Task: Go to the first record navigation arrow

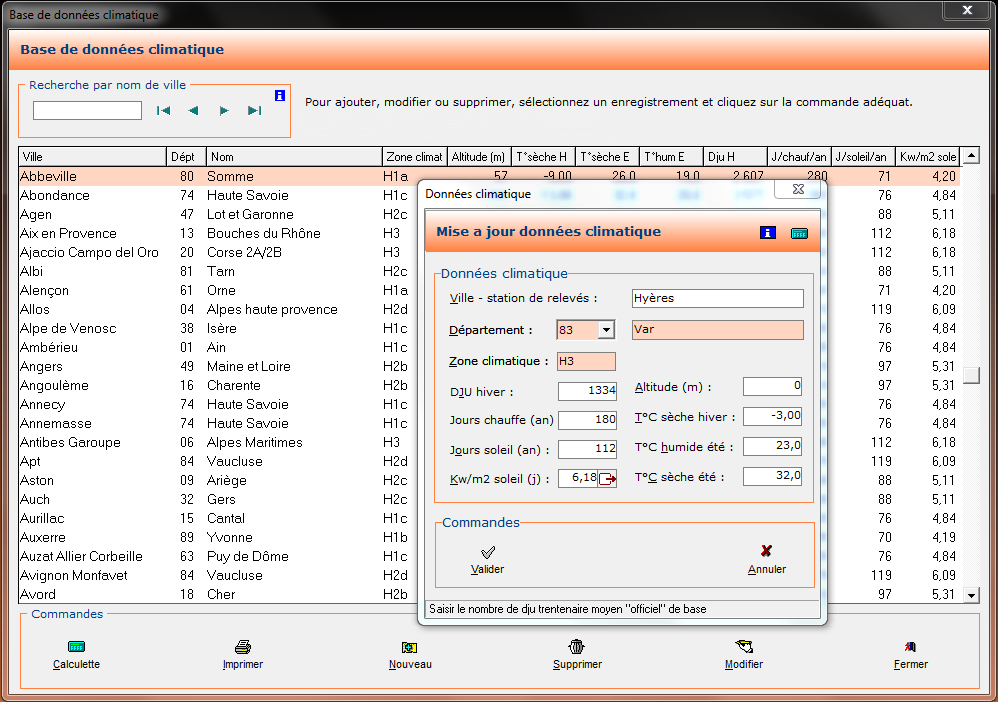Action: click(164, 111)
